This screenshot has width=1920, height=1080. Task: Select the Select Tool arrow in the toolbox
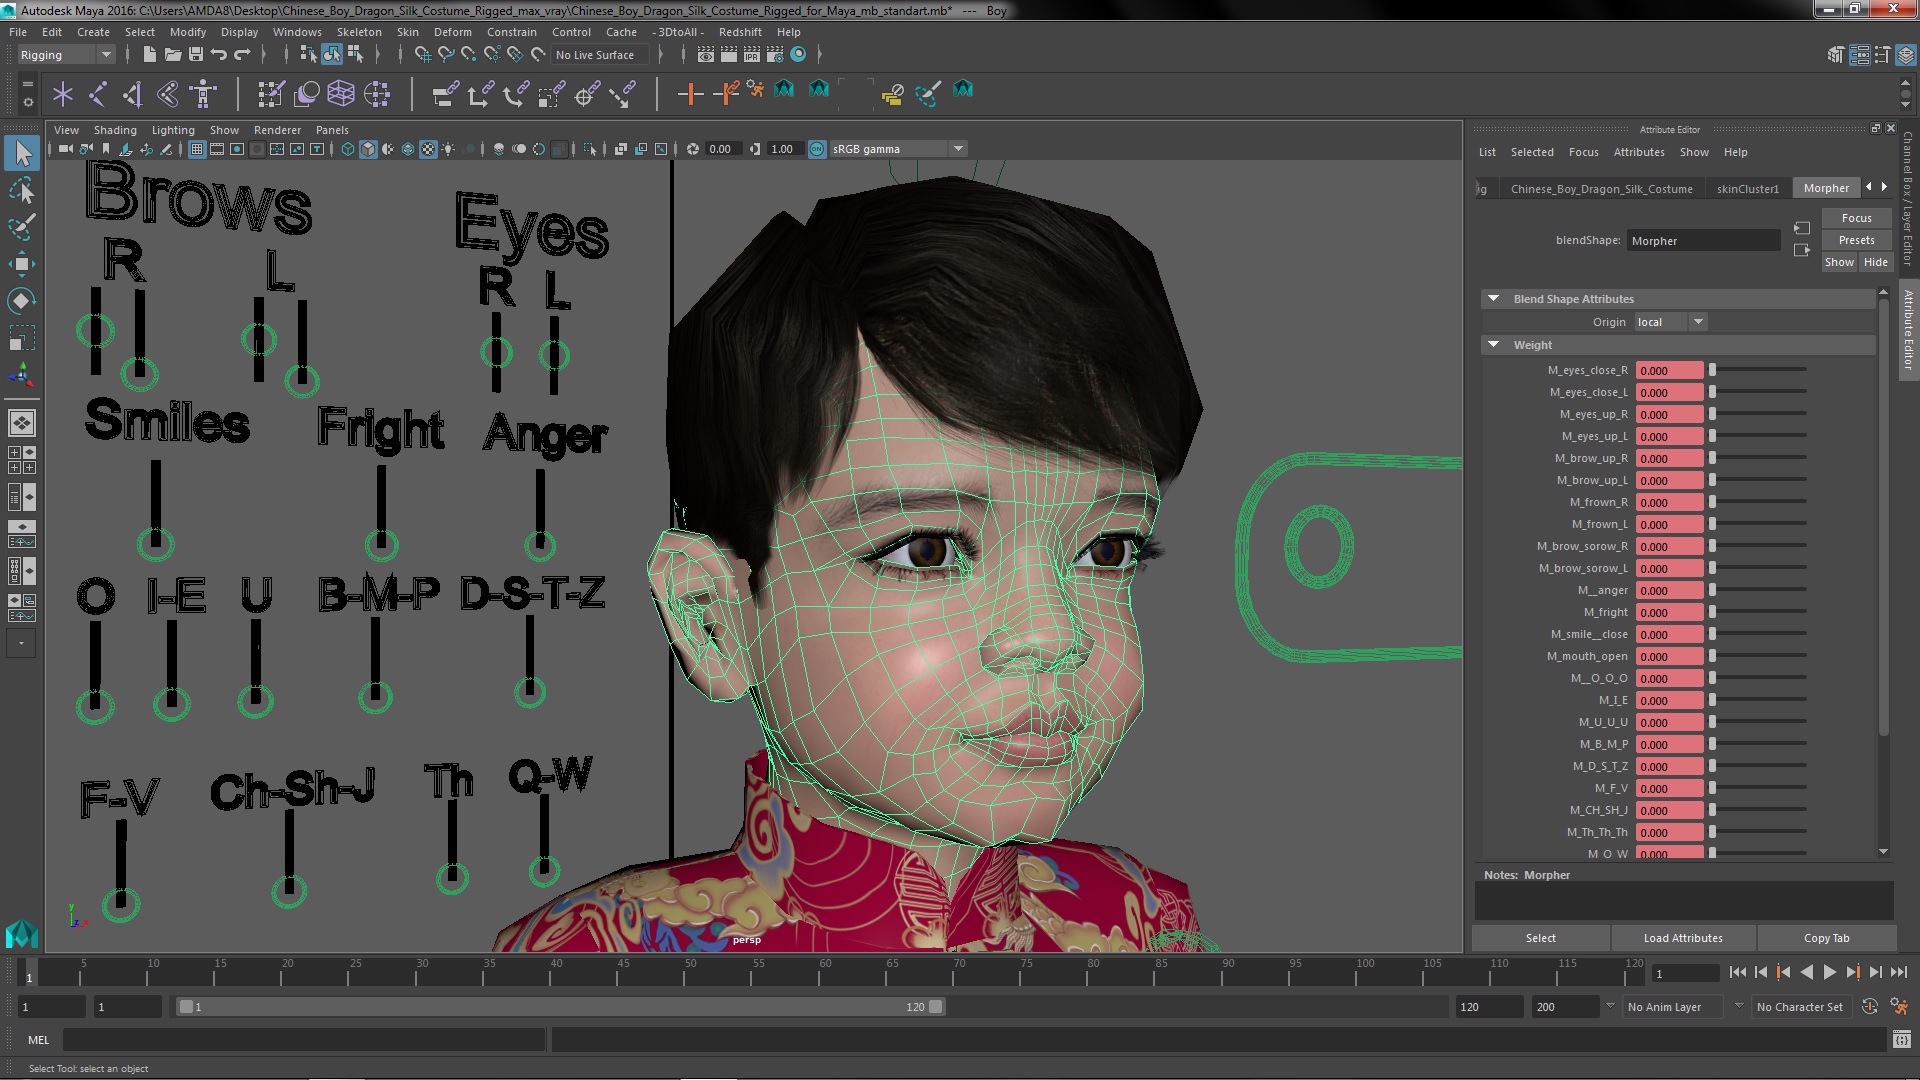[22, 153]
